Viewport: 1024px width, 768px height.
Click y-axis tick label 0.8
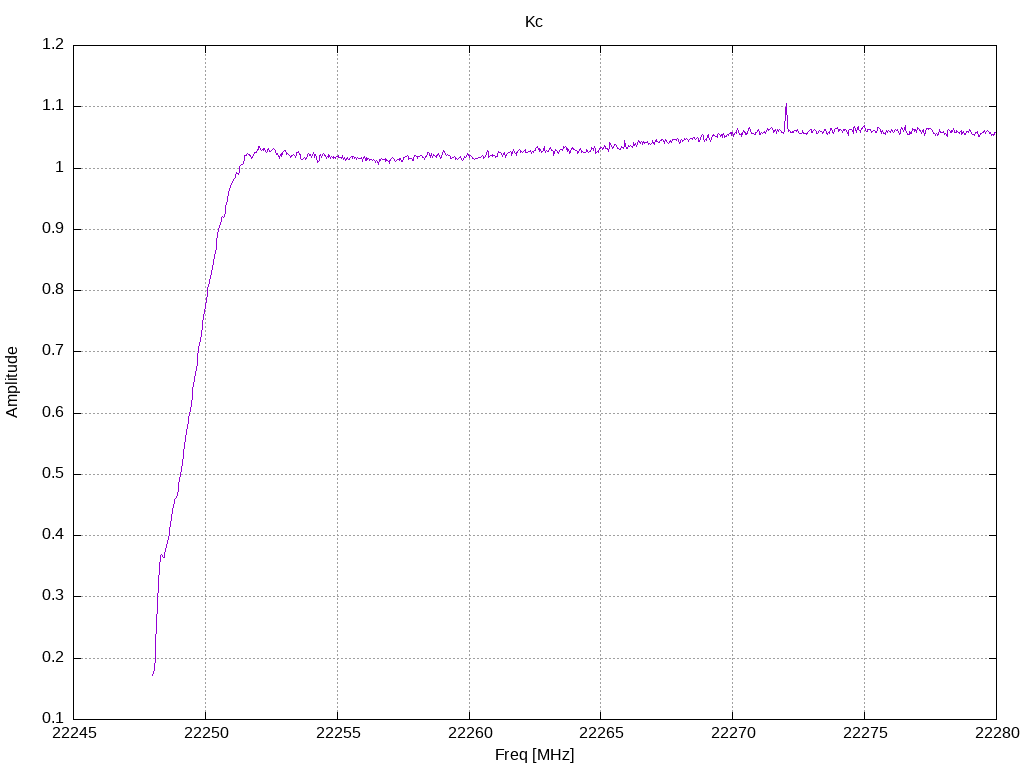click(x=53, y=290)
